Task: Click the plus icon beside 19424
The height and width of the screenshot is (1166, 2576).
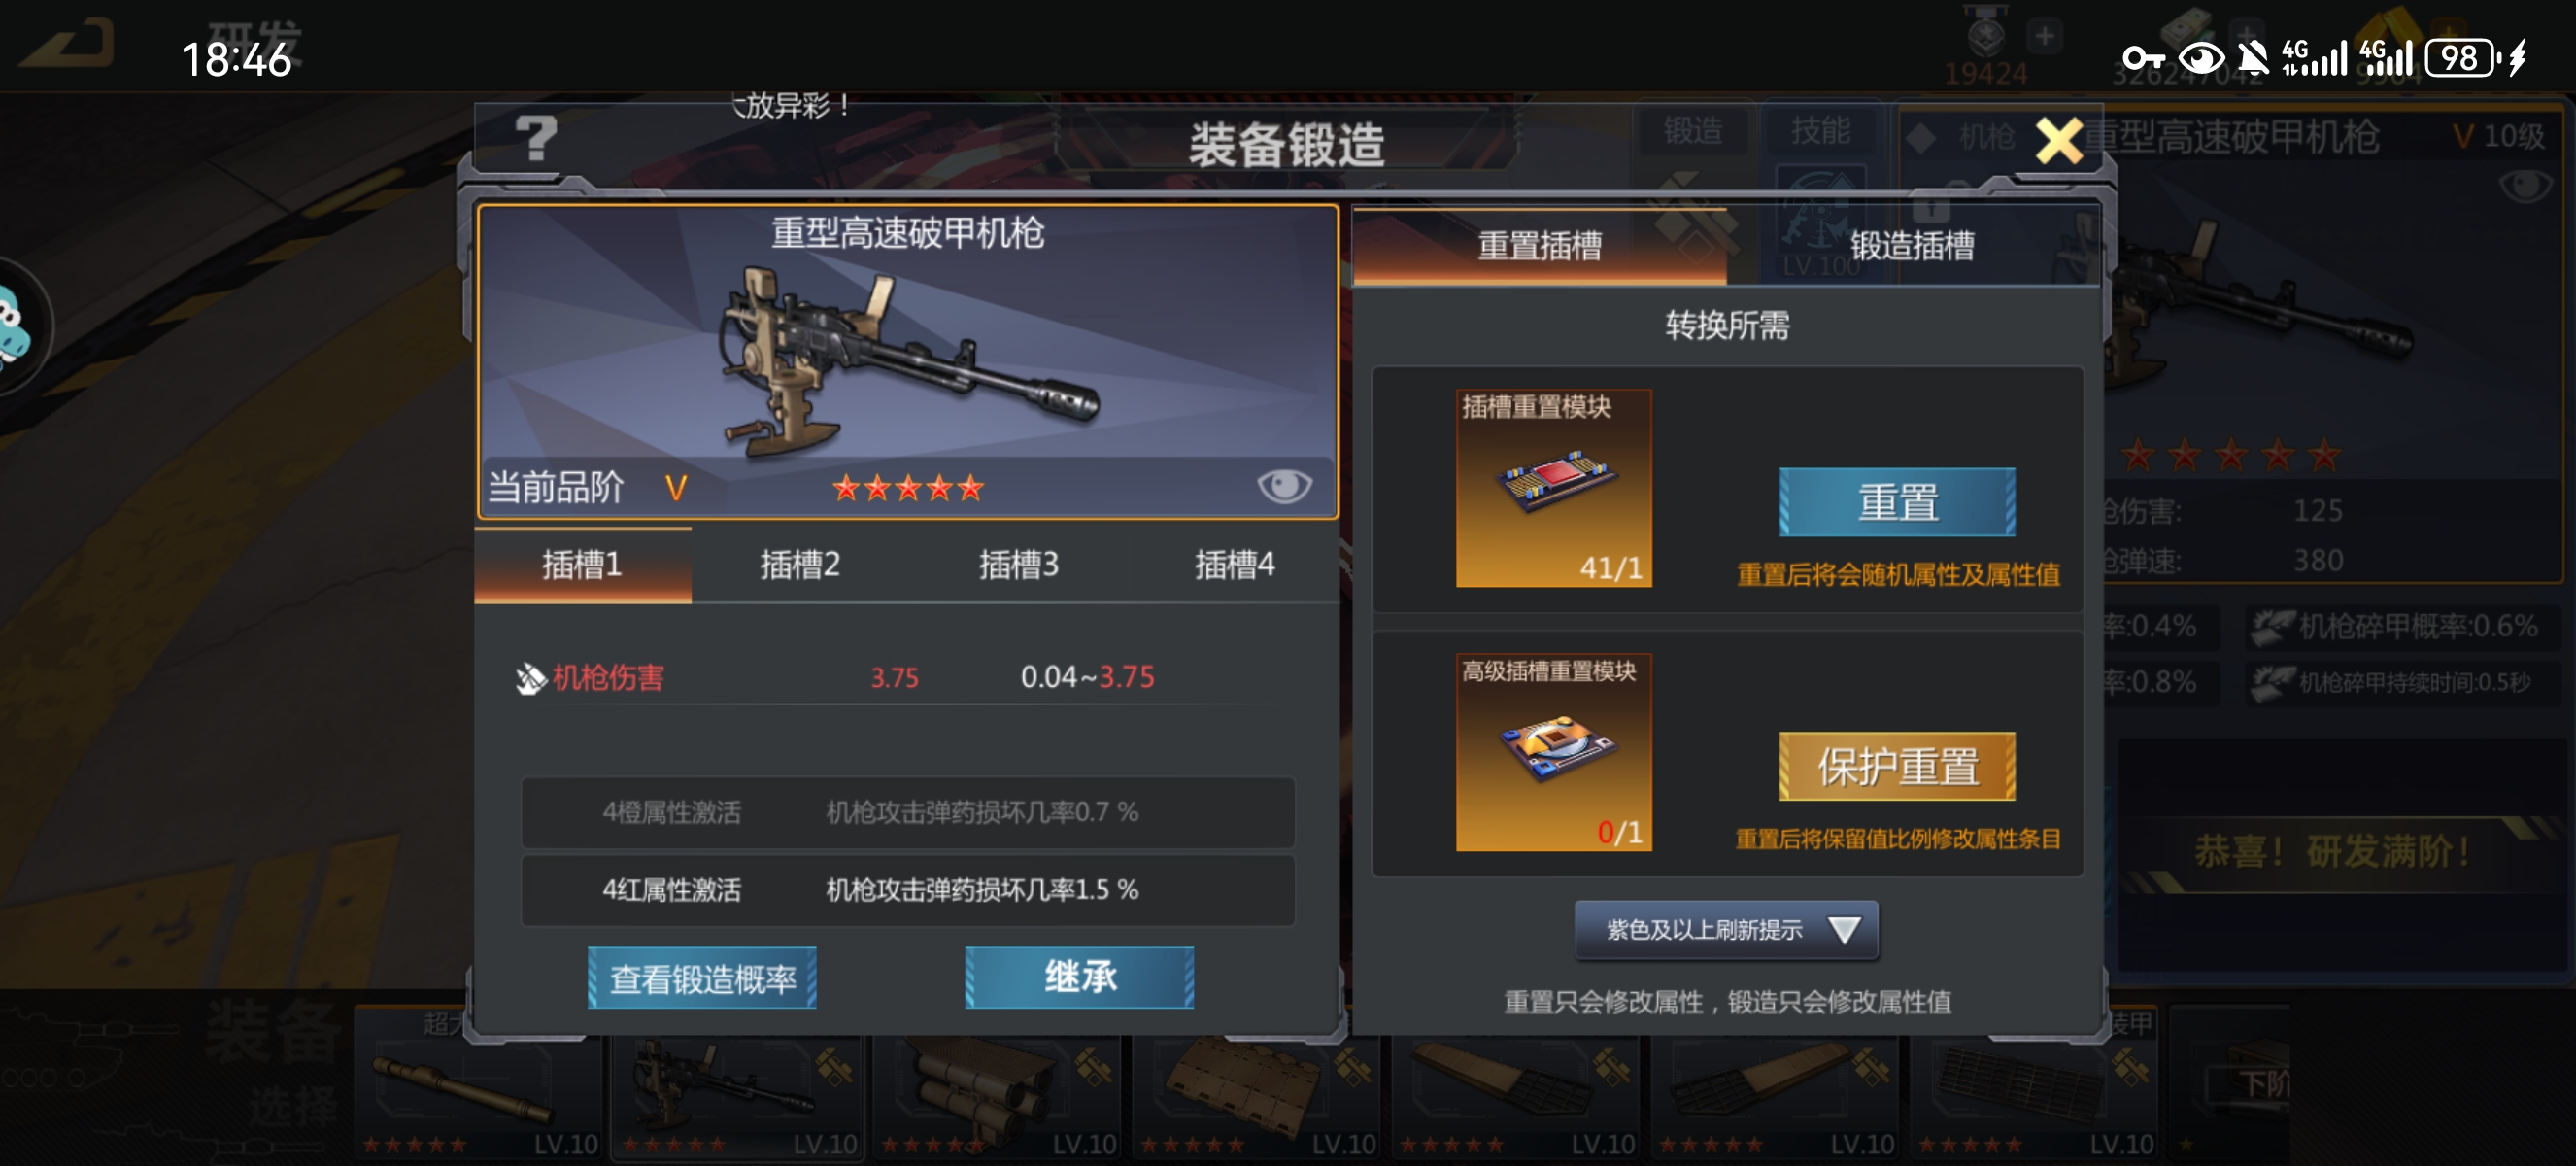Action: 2044,37
